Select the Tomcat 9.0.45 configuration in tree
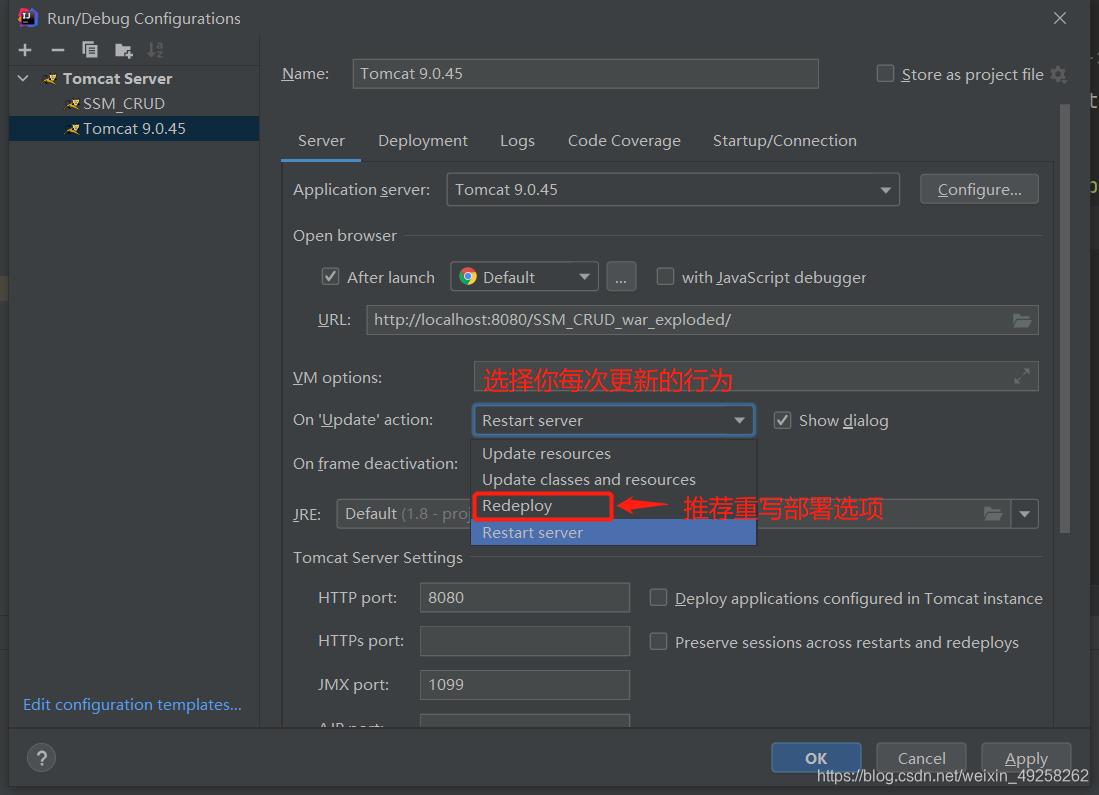 pos(134,129)
